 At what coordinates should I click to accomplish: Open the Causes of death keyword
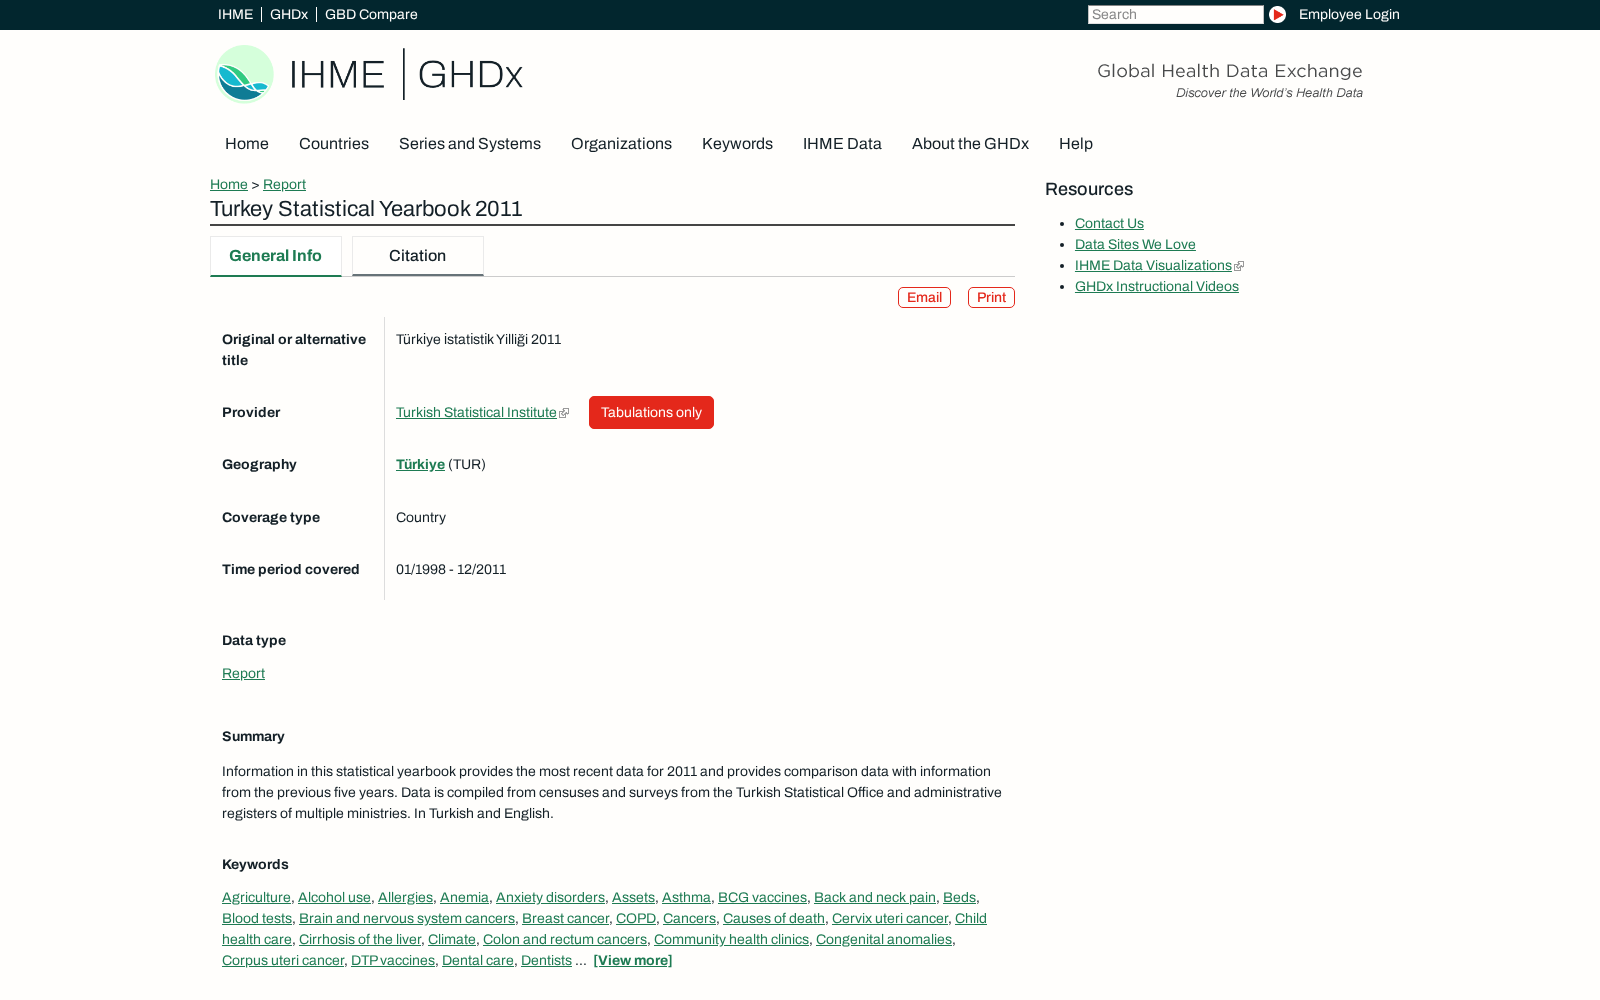point(774,919)
